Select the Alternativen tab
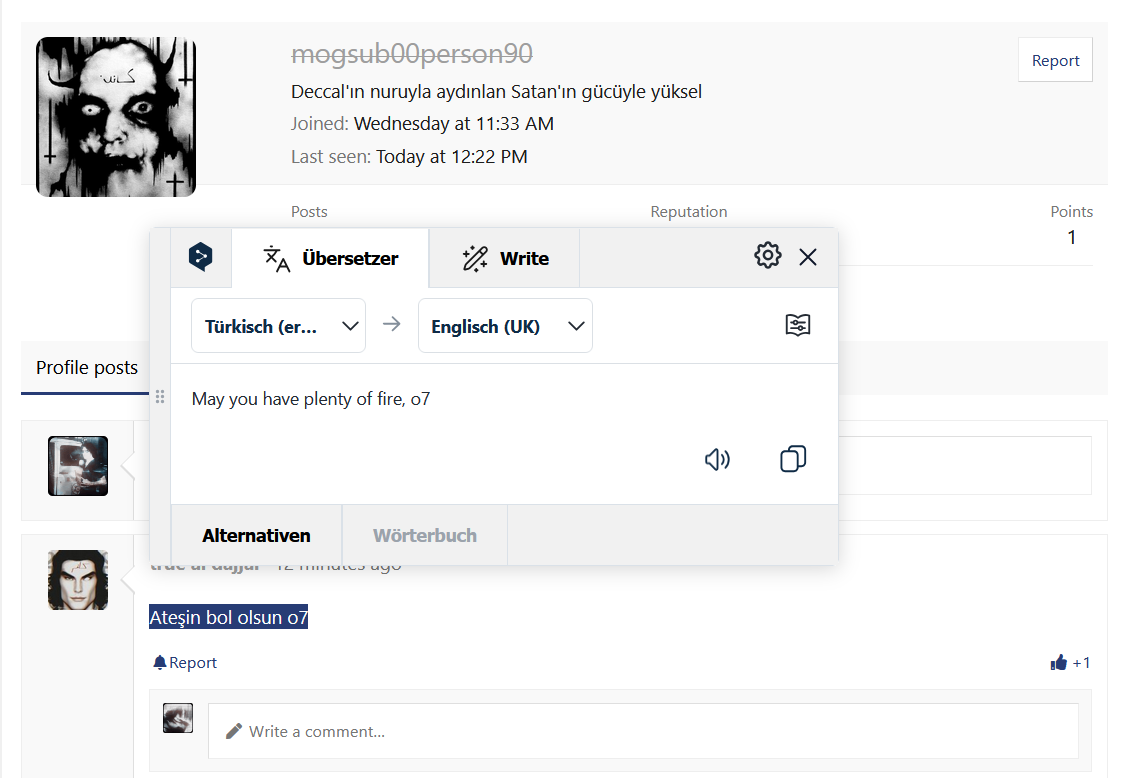 [x=256, y=535]
